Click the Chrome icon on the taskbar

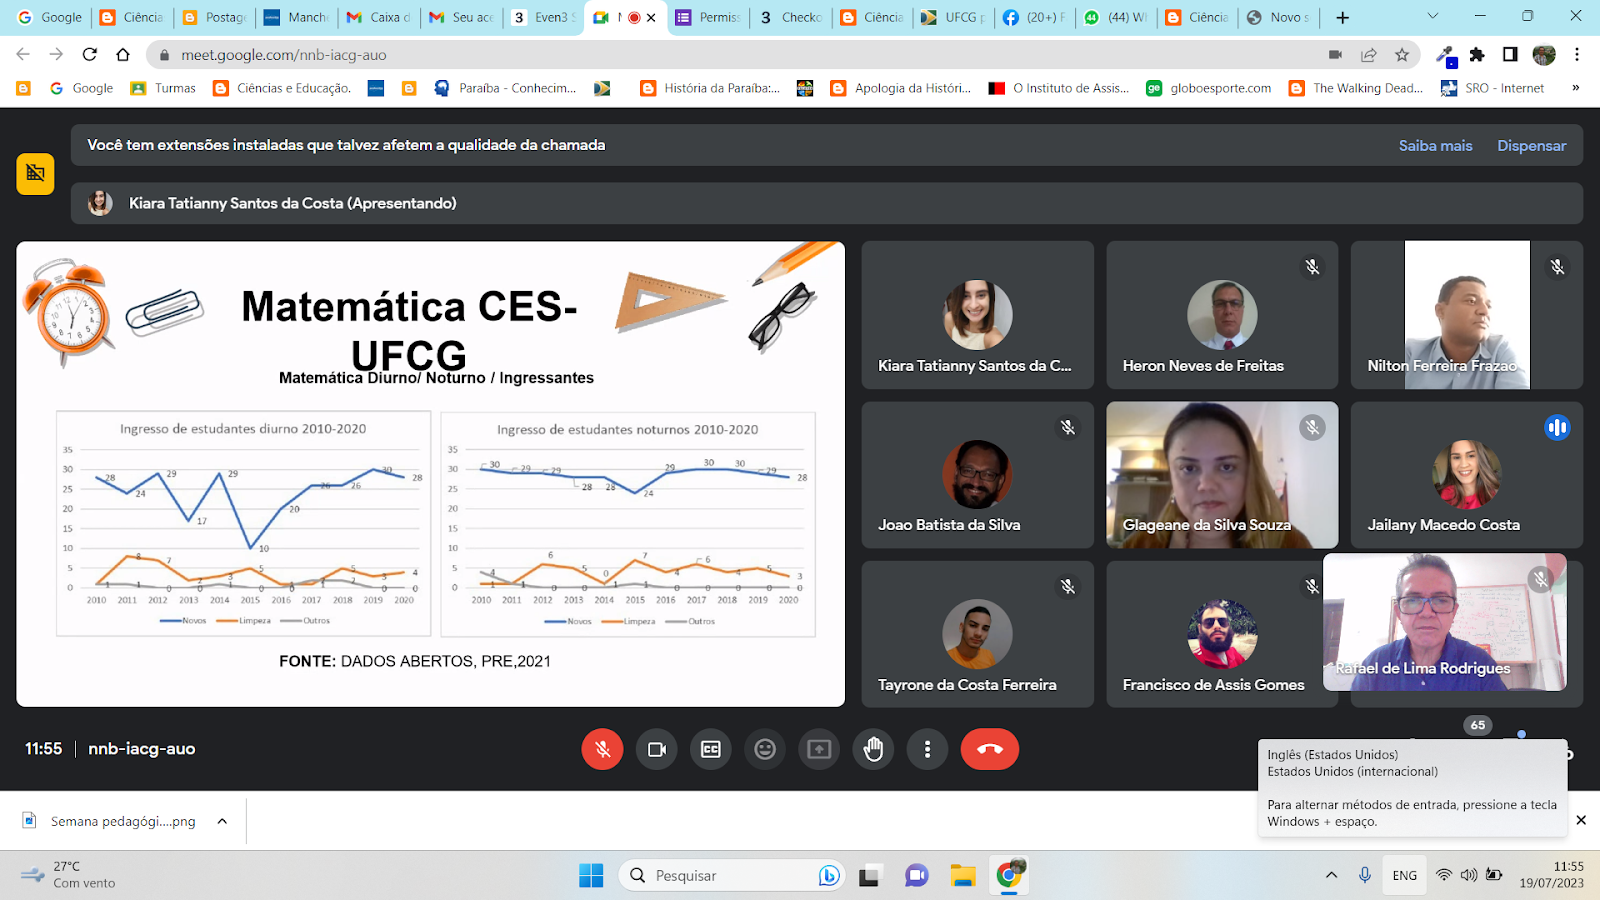click(1010, 876)
